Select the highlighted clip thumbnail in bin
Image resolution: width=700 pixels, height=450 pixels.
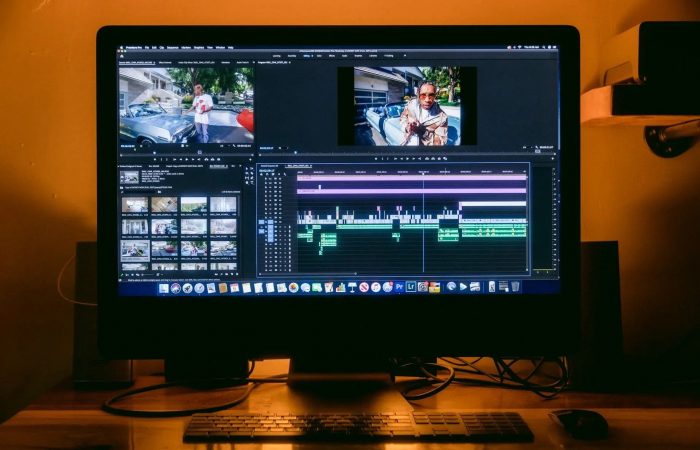[x=135, y=251]
